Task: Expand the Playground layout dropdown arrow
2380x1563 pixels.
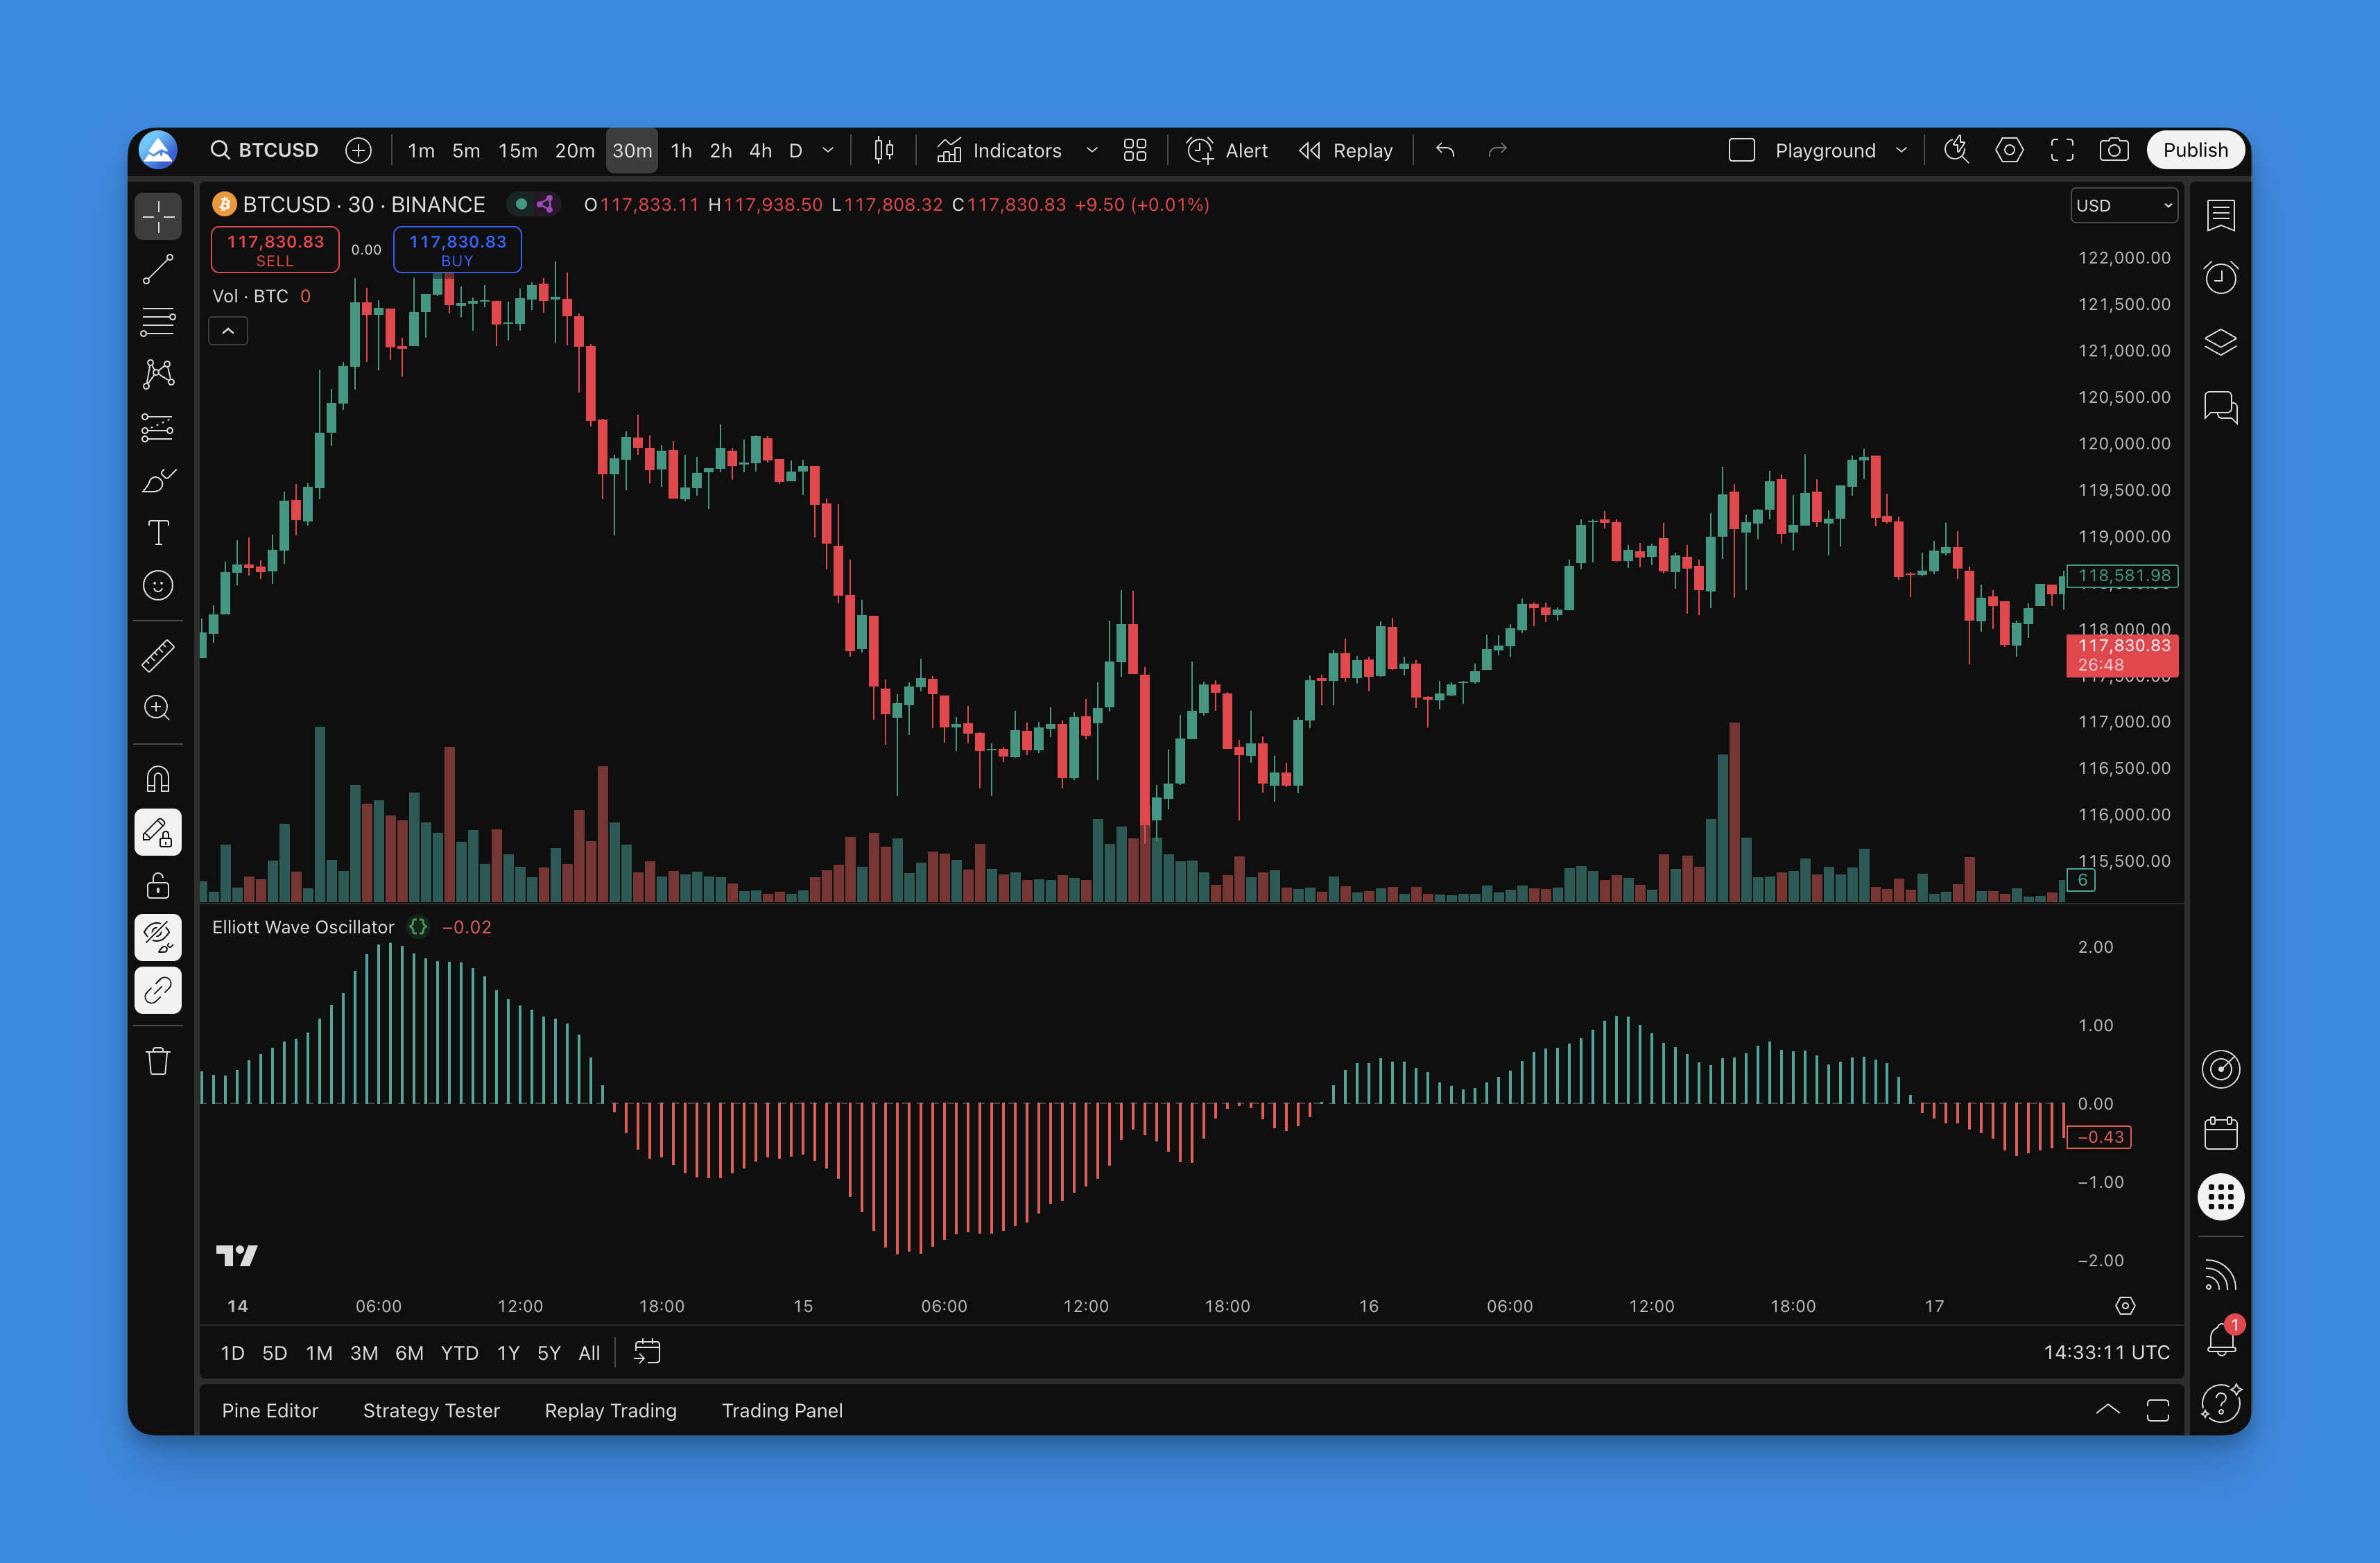Action: [1901, 150]
